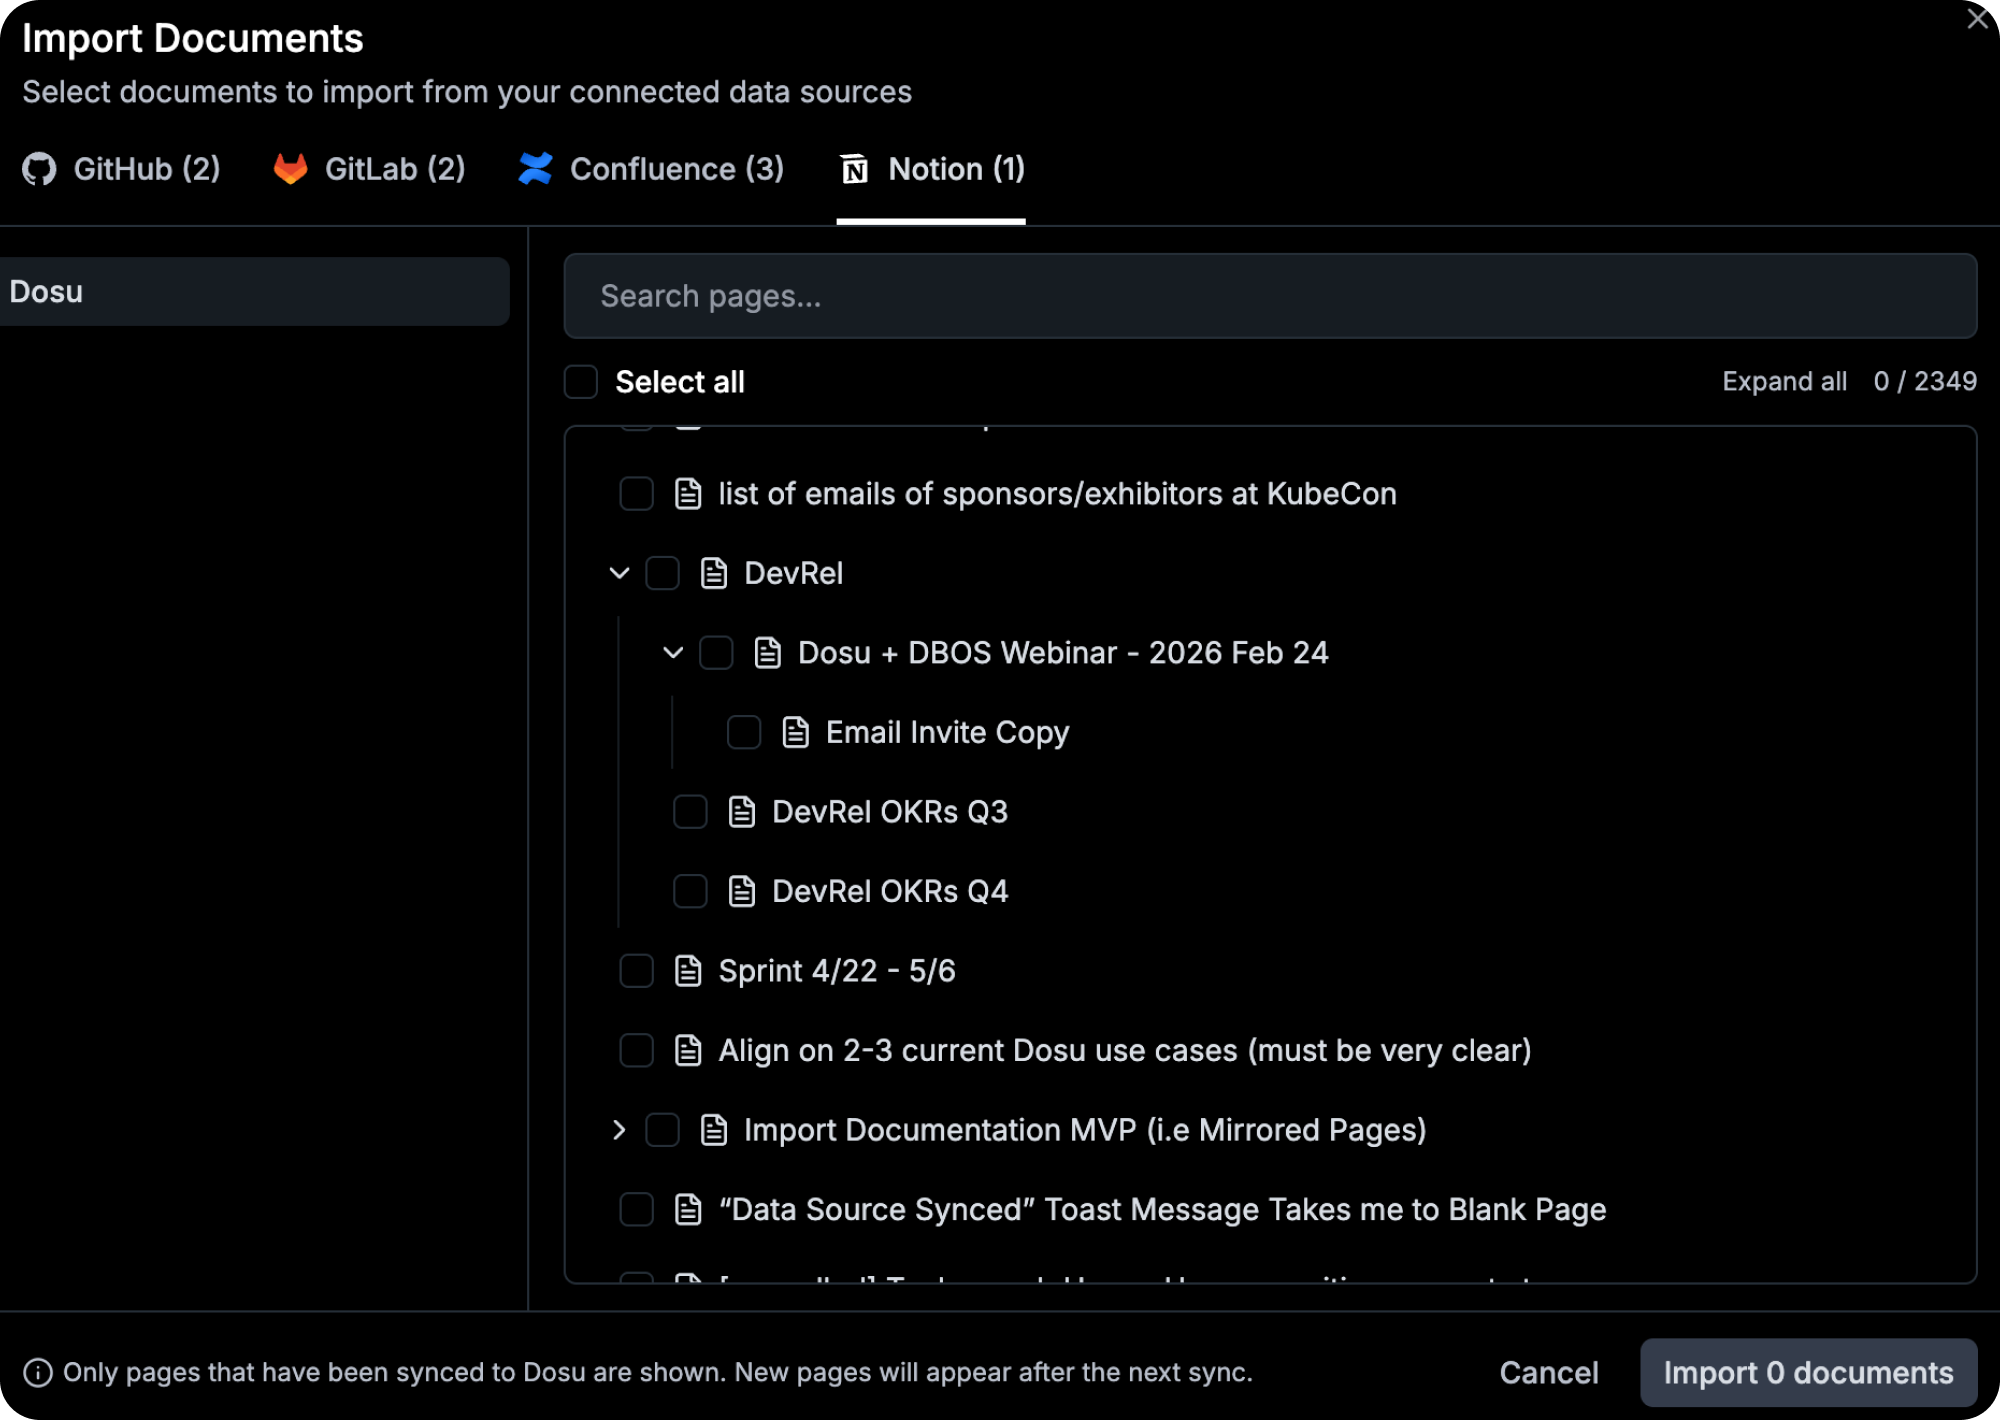Check the DevRel OKRs Q3 checkbox
Image resolution: width=2000 pixels, height=1420 pixels.
pos(690,811)
